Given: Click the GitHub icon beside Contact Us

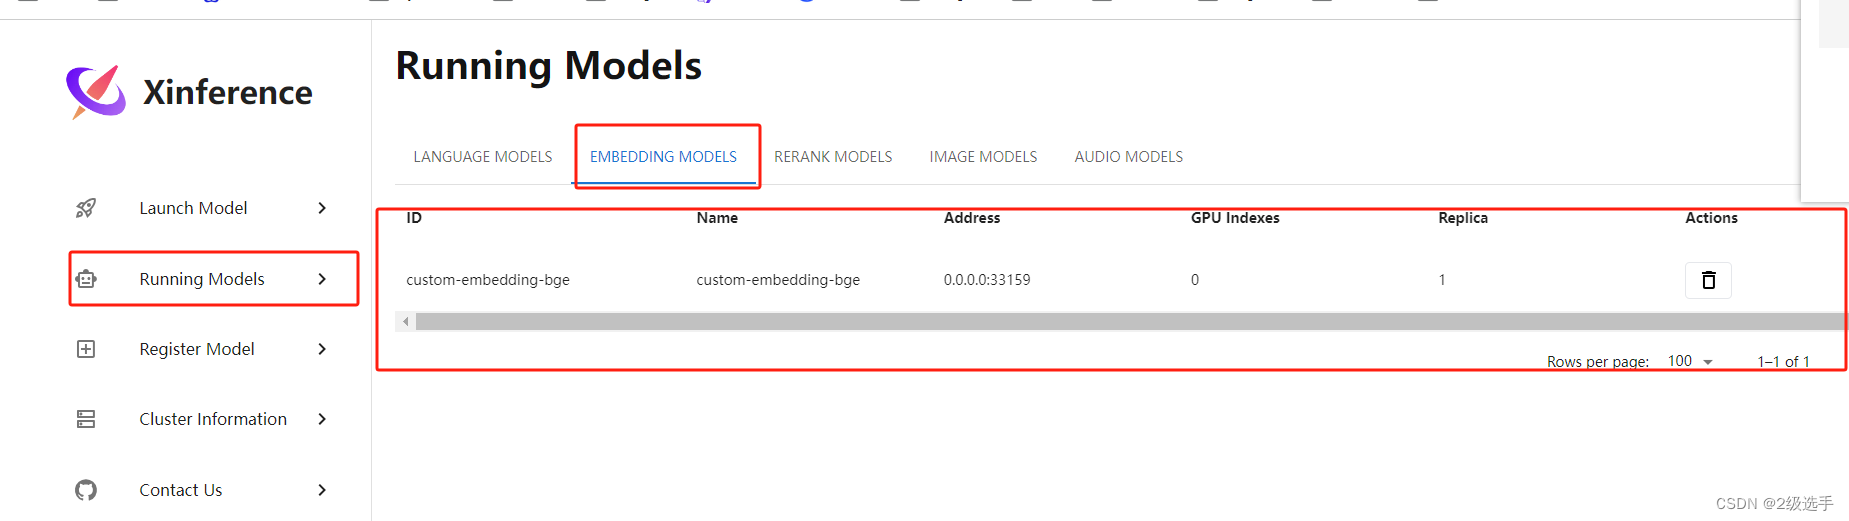Looking at the screenshot, I should pyautogui.click(x=86, y=490).
